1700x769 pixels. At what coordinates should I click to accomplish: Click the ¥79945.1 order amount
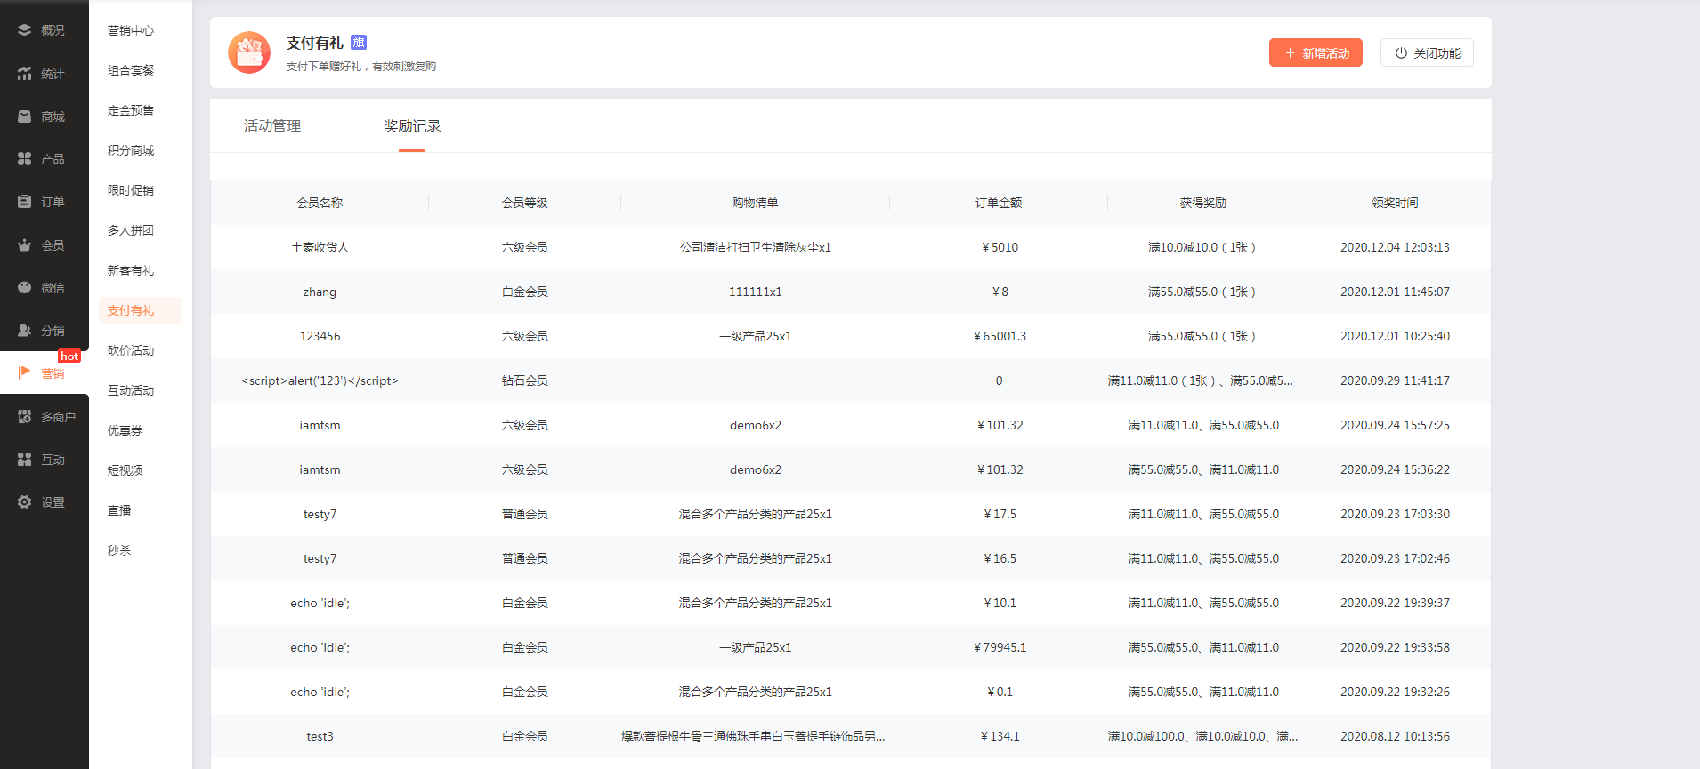coord(1000,648)
